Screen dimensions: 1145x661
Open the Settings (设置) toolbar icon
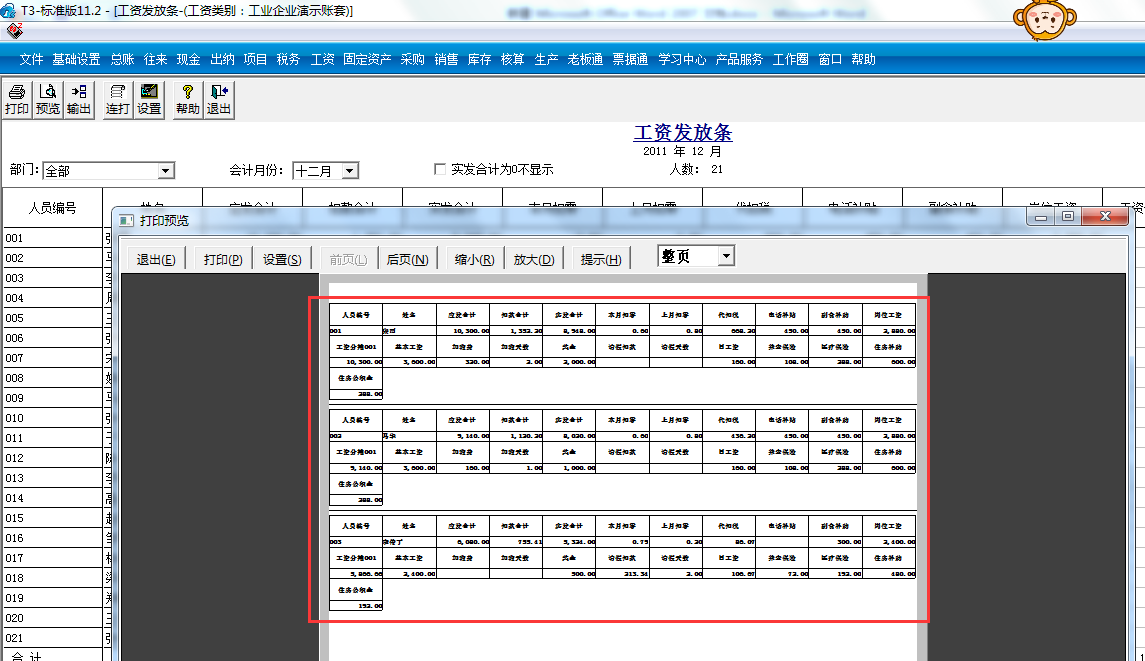click(150, 99)
